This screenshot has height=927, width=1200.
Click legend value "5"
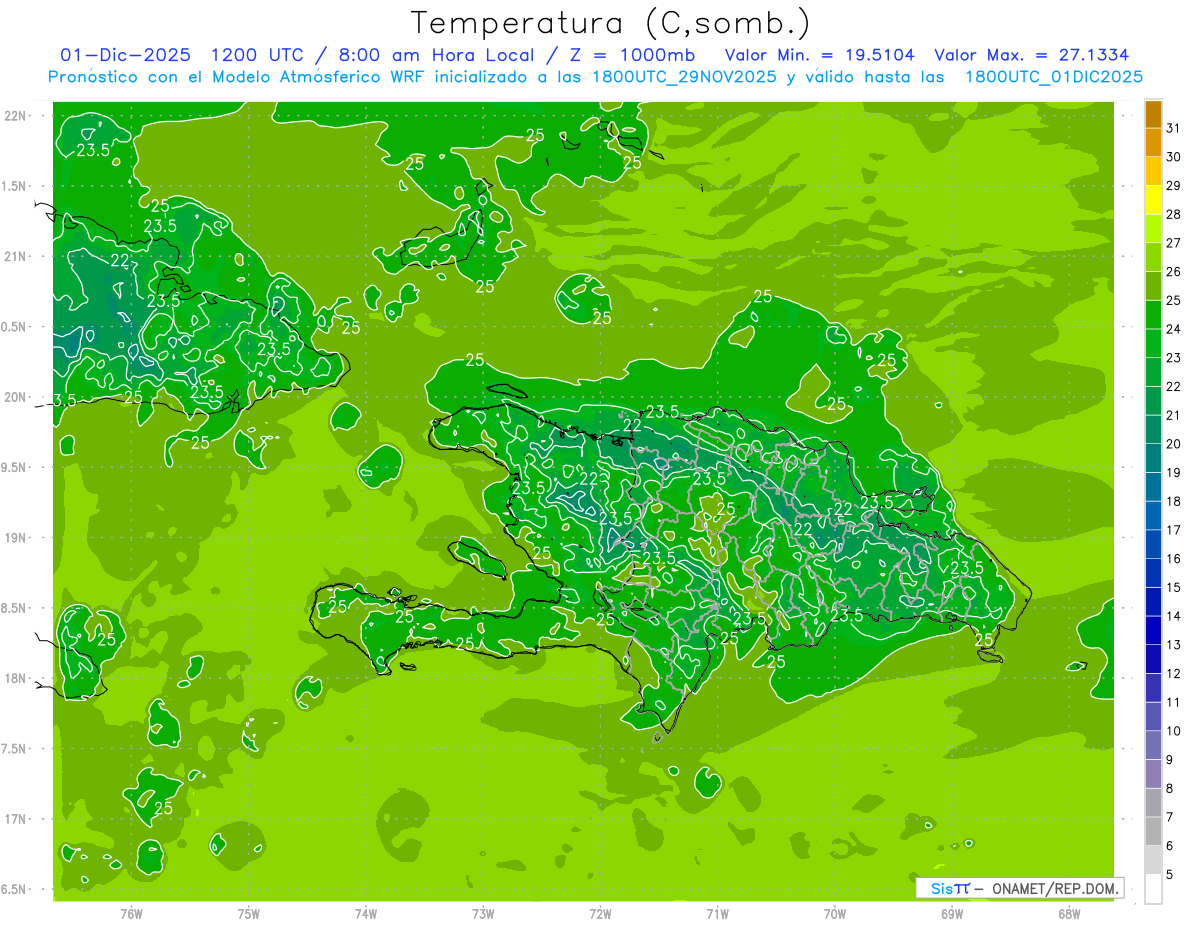(1170, 875)
